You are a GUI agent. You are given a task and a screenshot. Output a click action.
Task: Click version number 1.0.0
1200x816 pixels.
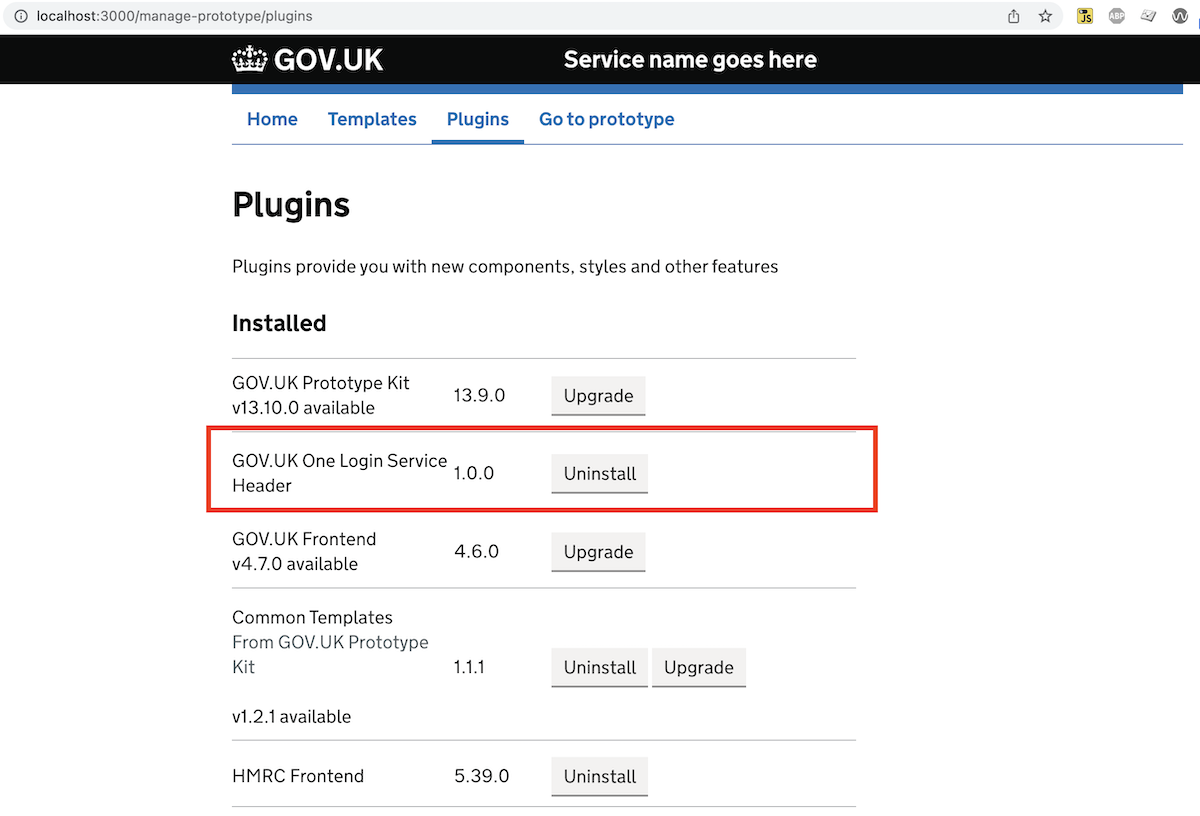(474, 473)
